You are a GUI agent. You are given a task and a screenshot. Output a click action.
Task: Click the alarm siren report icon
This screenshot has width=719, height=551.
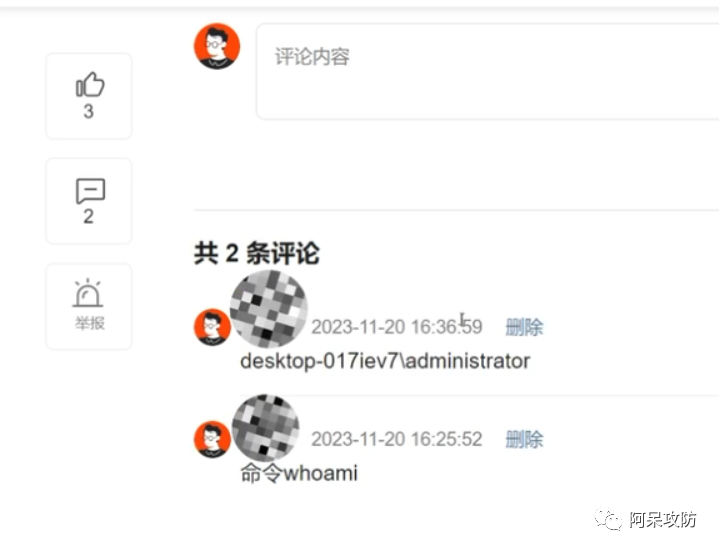point(88,292)
